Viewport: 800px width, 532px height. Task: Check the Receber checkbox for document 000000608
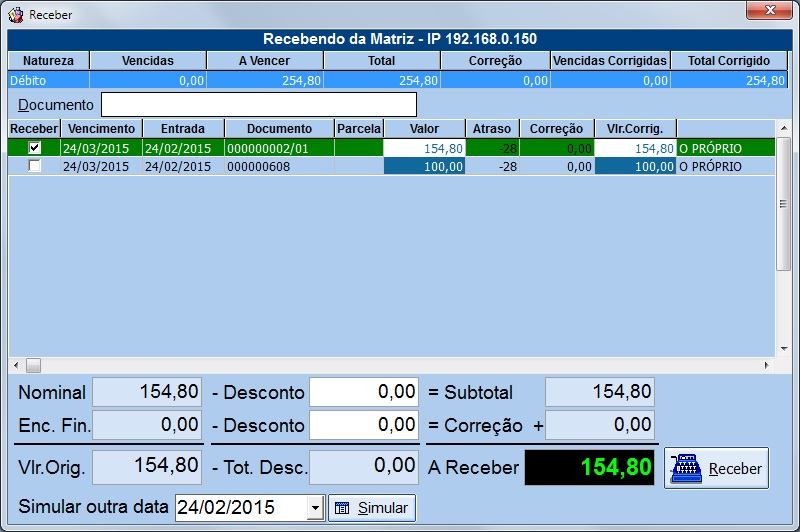(35, 166)
